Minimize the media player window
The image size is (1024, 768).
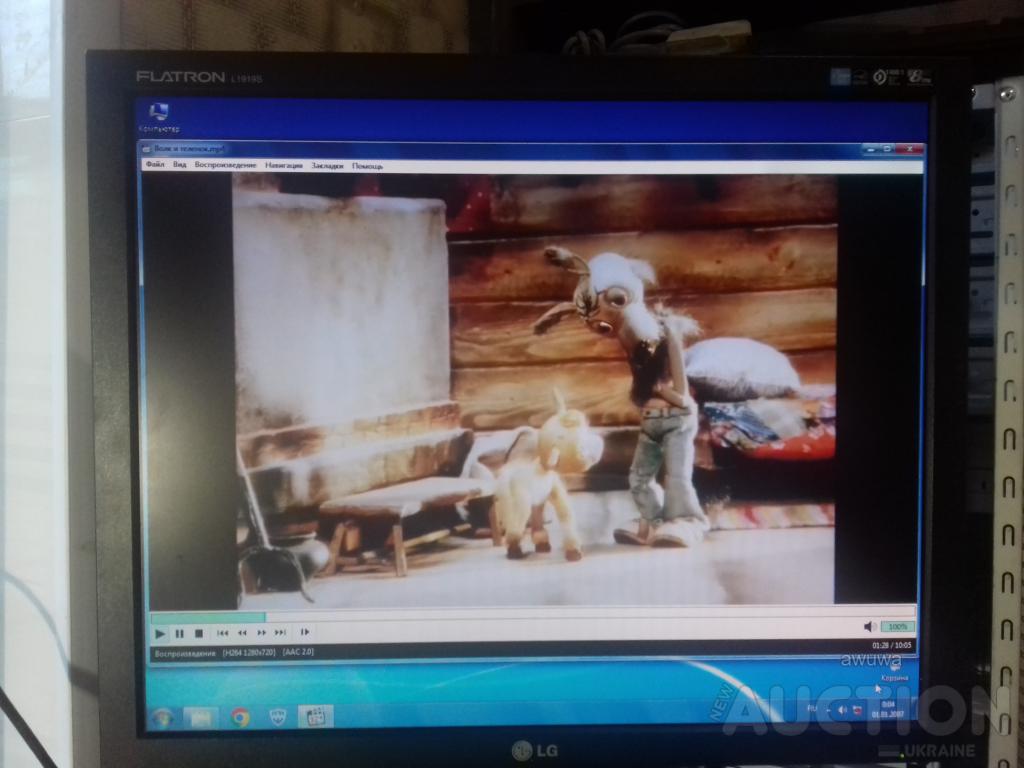tap(870, 150)
